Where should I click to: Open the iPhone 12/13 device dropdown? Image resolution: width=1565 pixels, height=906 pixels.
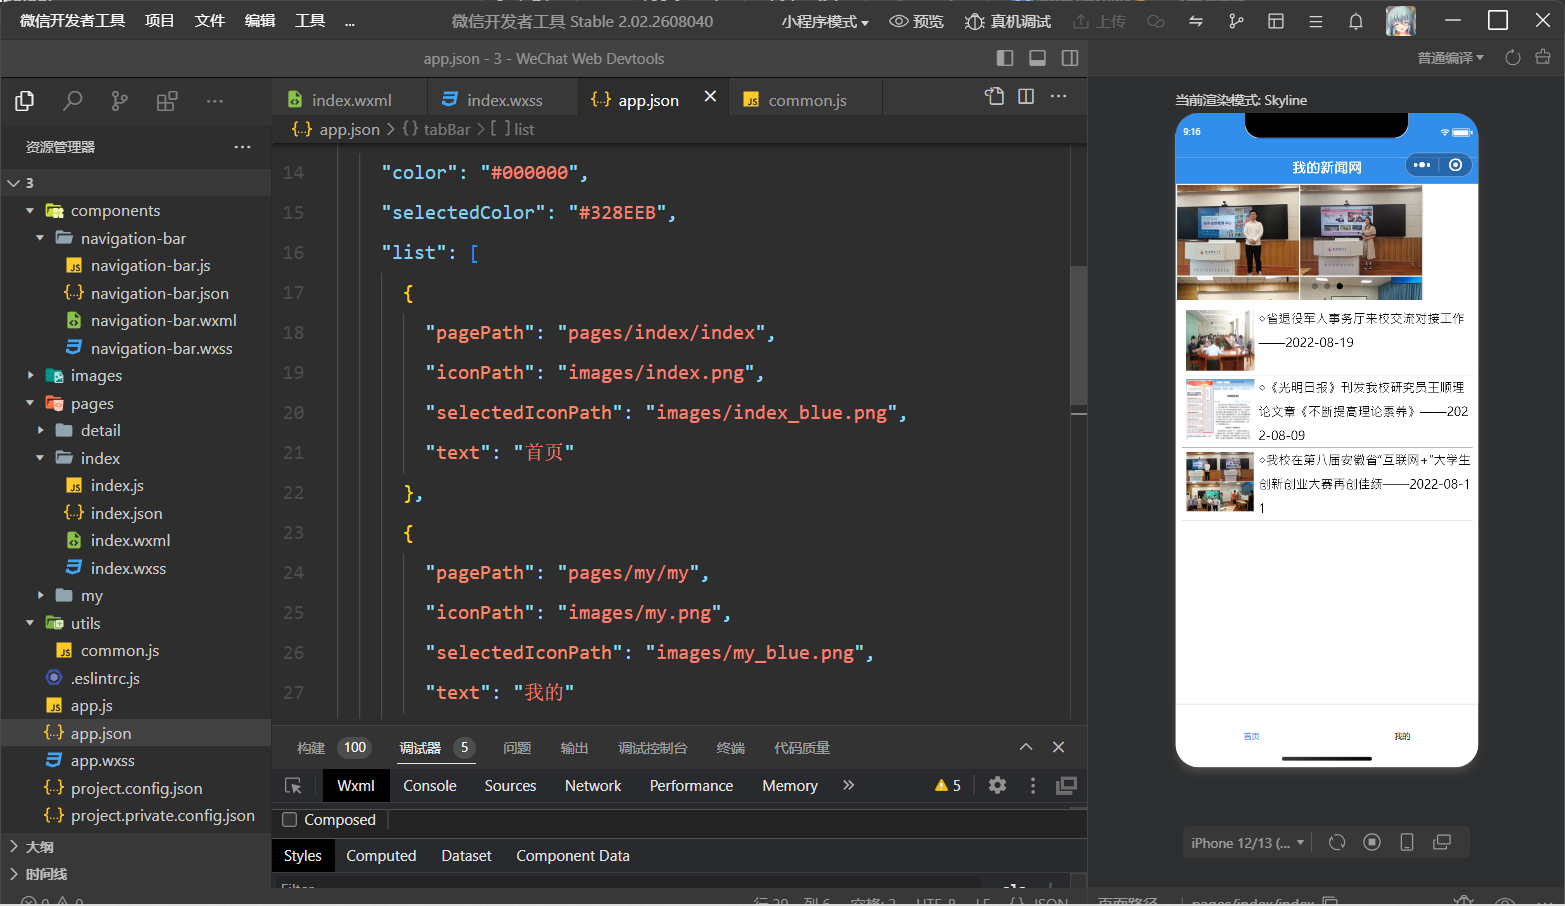1247,843
